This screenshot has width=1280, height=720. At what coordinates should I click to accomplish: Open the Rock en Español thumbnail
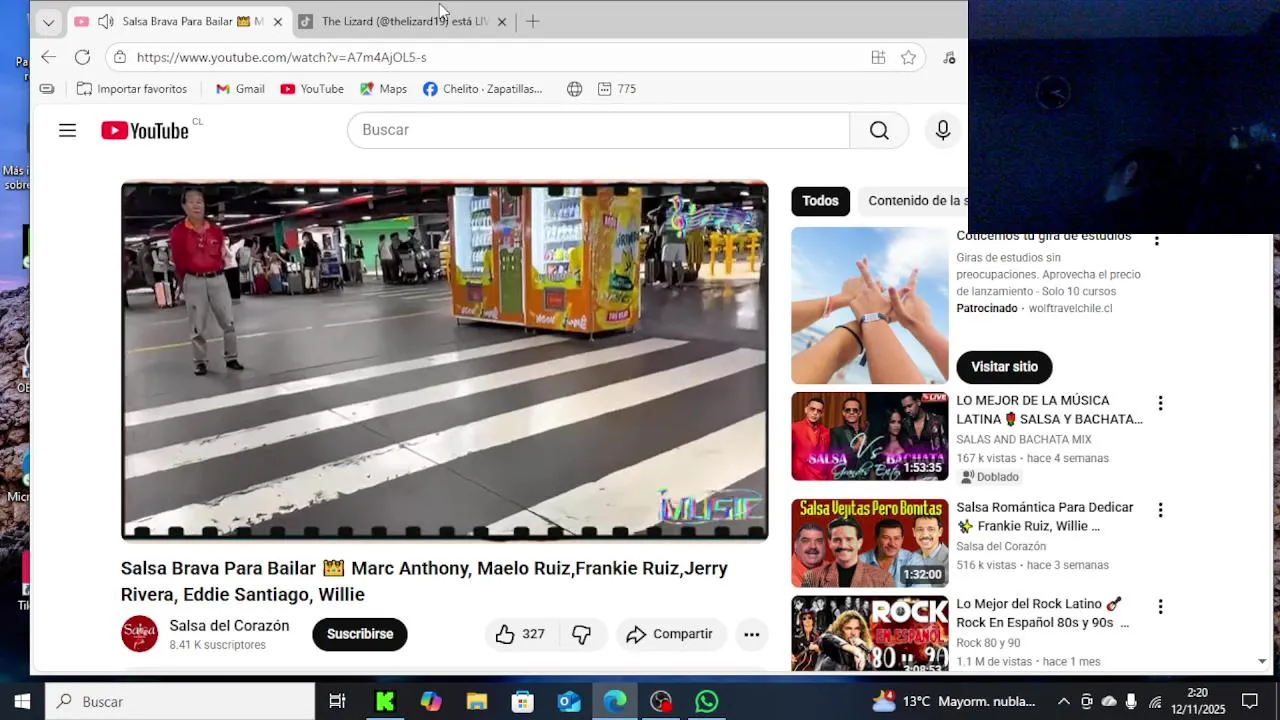(x=869, y=633)
